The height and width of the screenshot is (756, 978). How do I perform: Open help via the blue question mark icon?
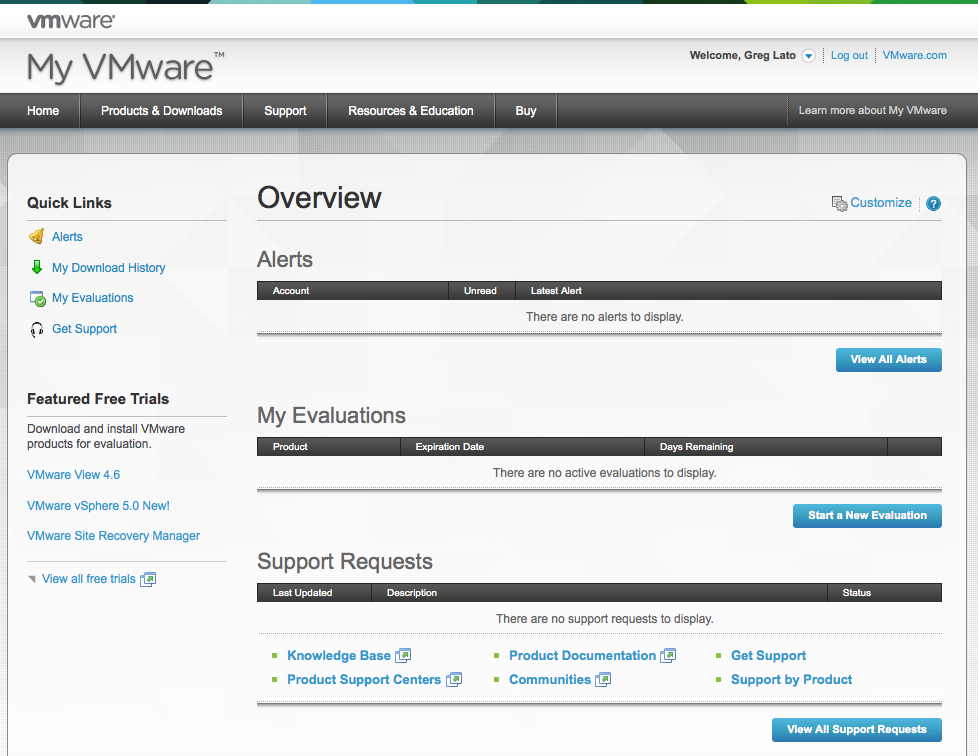(933, 203)
